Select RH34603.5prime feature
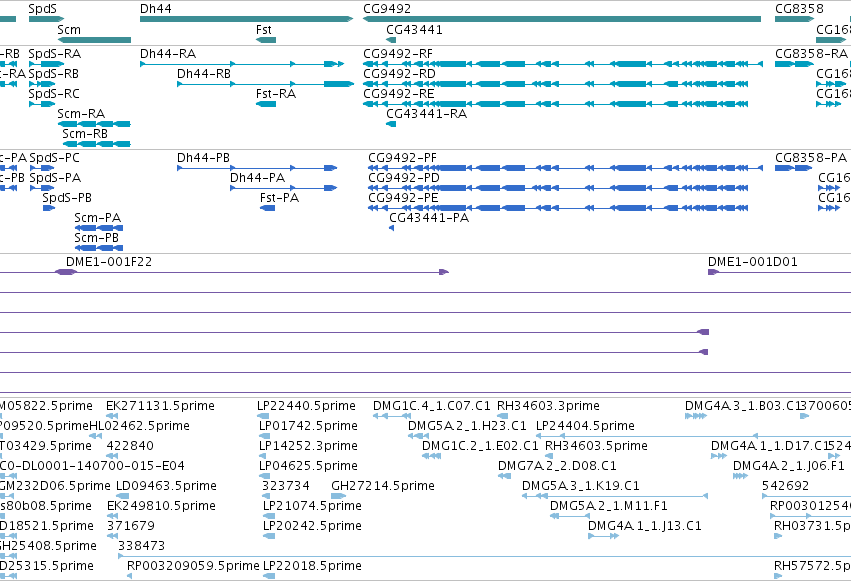 coord(549,456)
